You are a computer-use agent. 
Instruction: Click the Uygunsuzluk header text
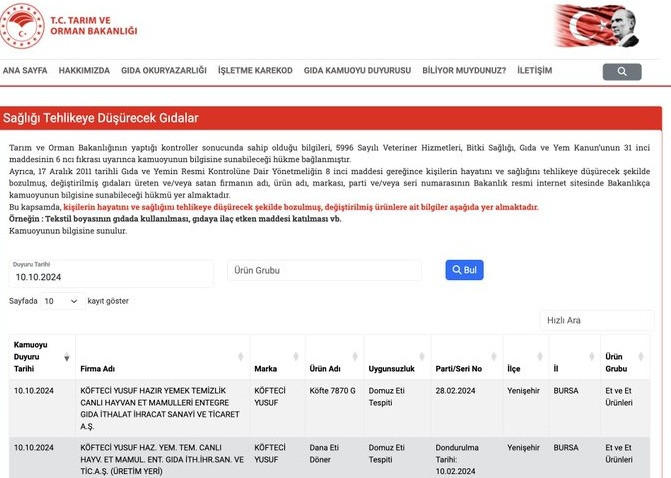pyautogui.click(x=392, y=369)
